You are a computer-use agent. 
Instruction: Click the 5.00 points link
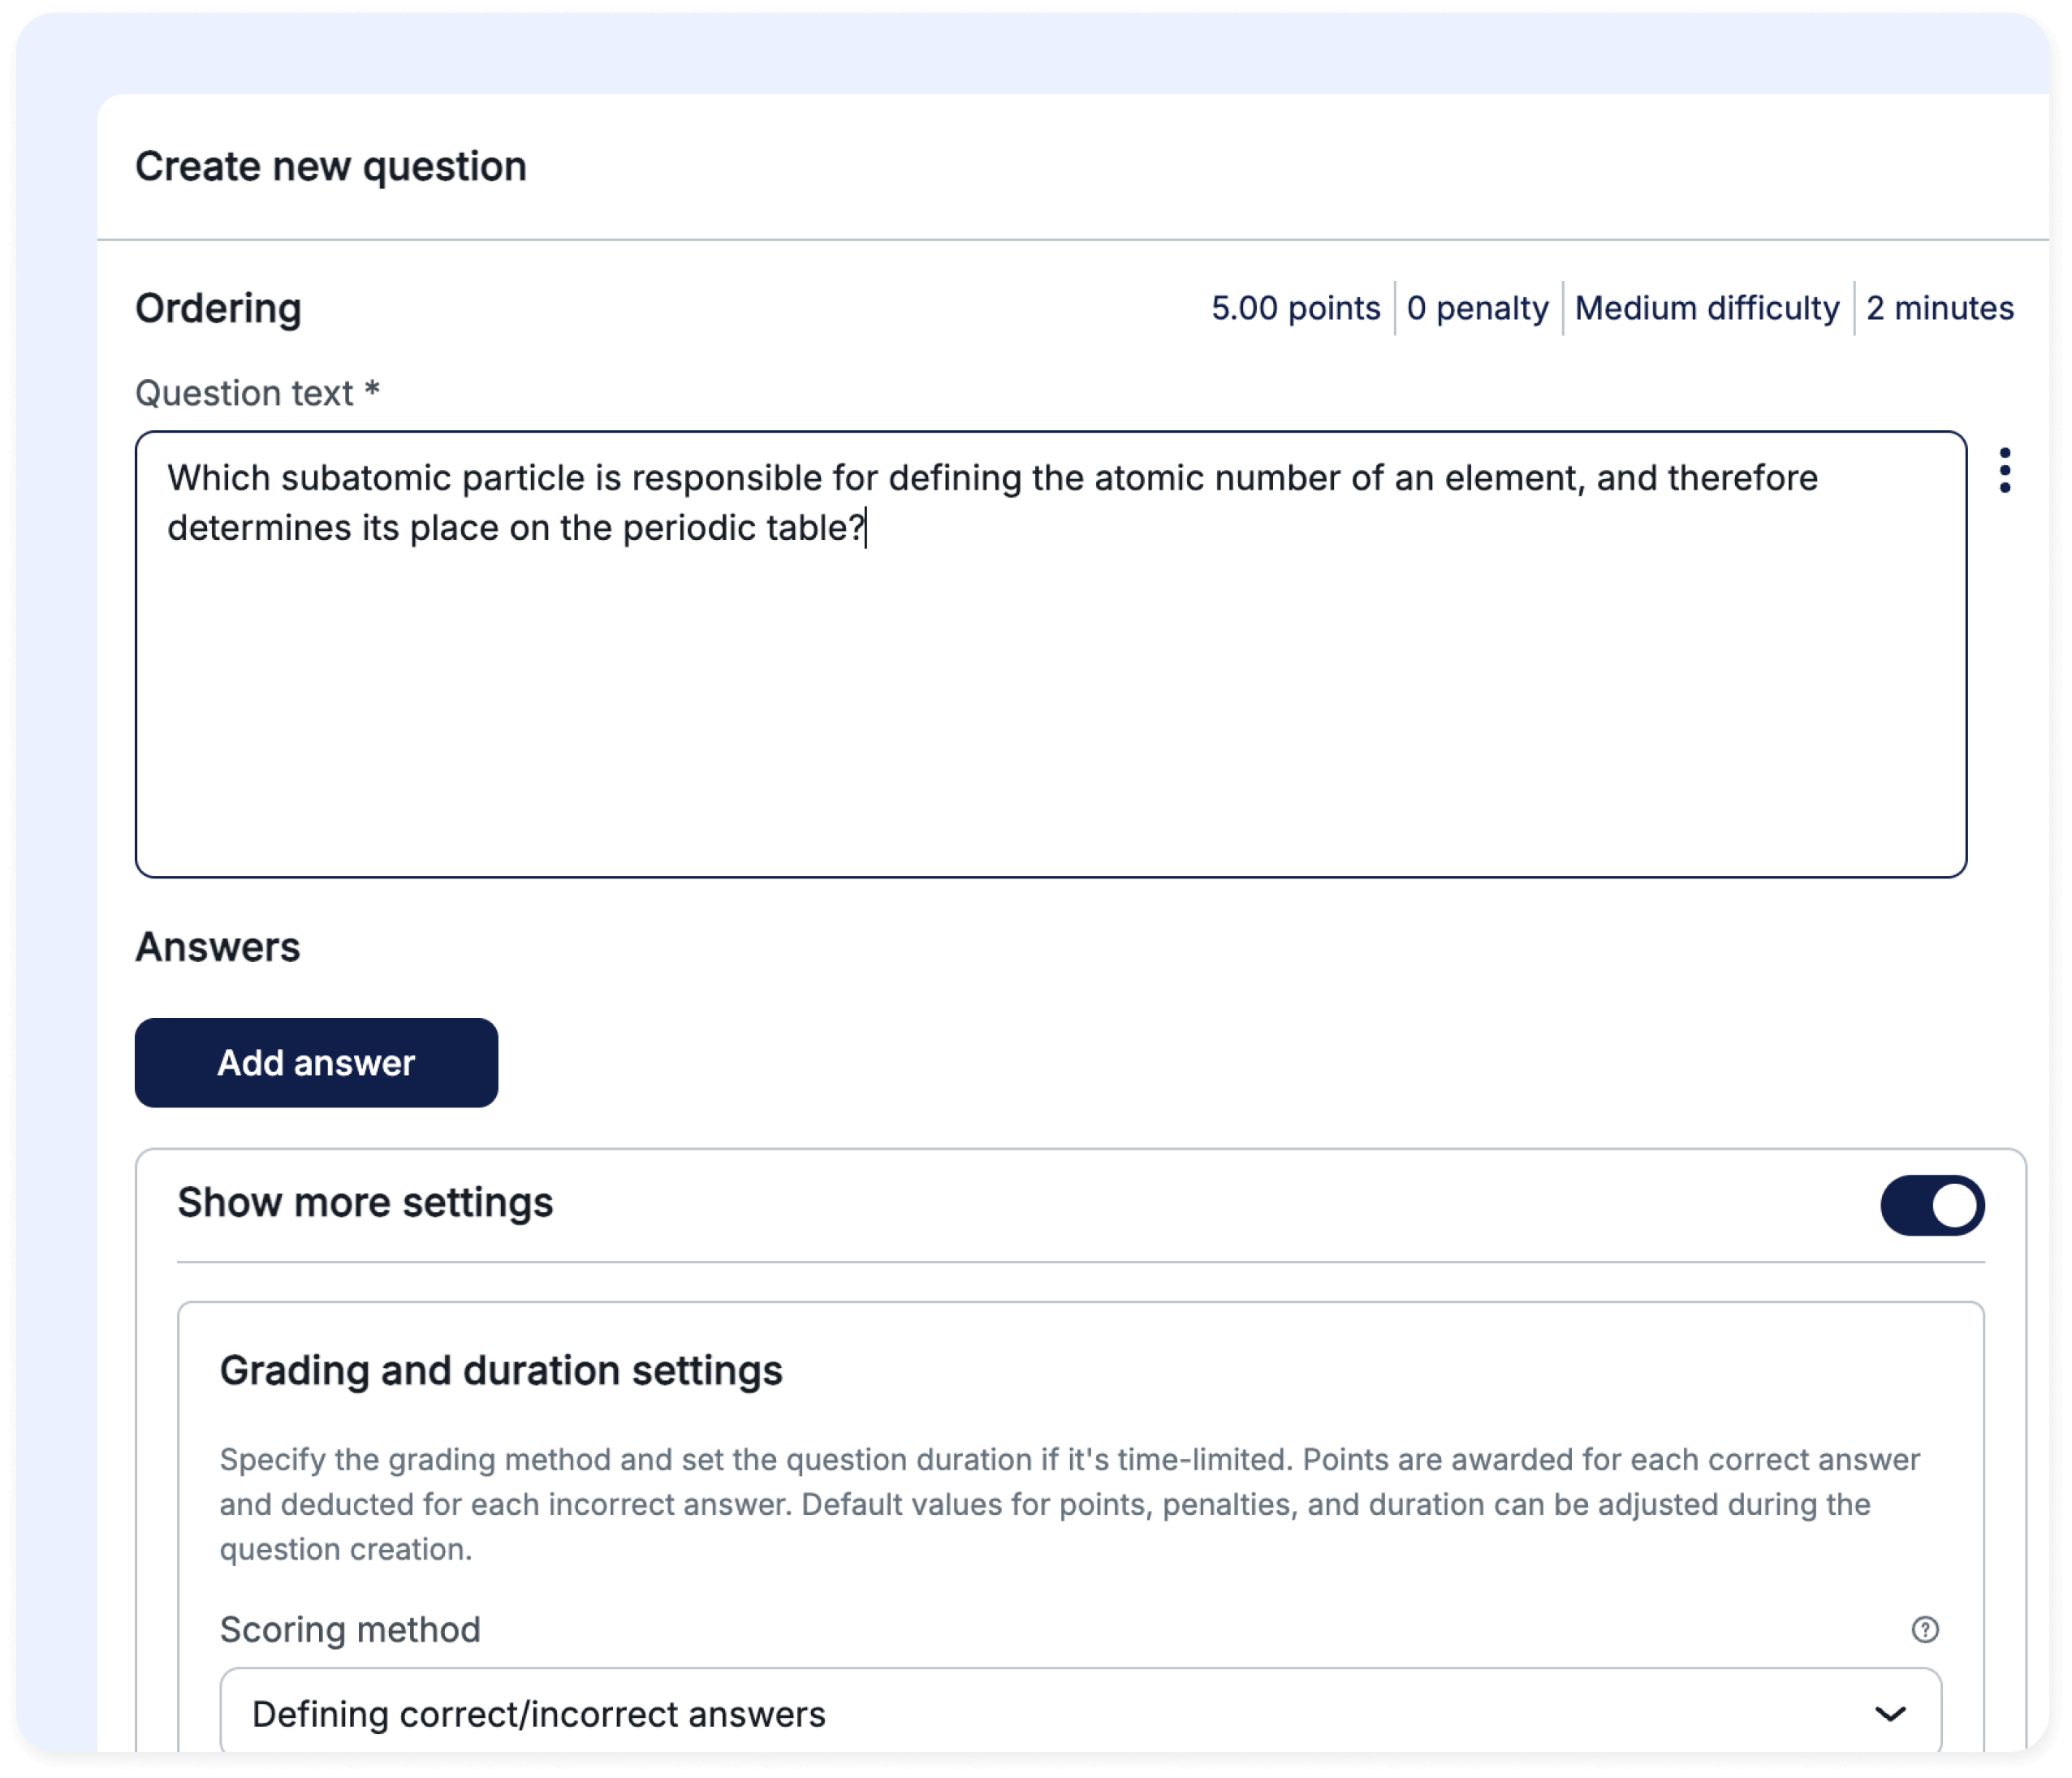click(1295, 308)
